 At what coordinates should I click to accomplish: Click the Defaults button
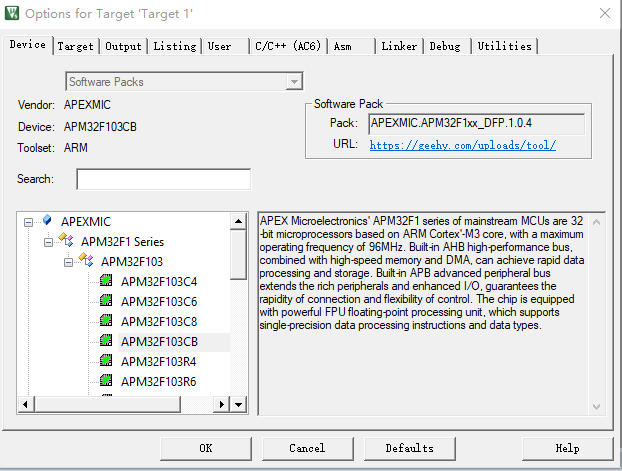point(409,448)
